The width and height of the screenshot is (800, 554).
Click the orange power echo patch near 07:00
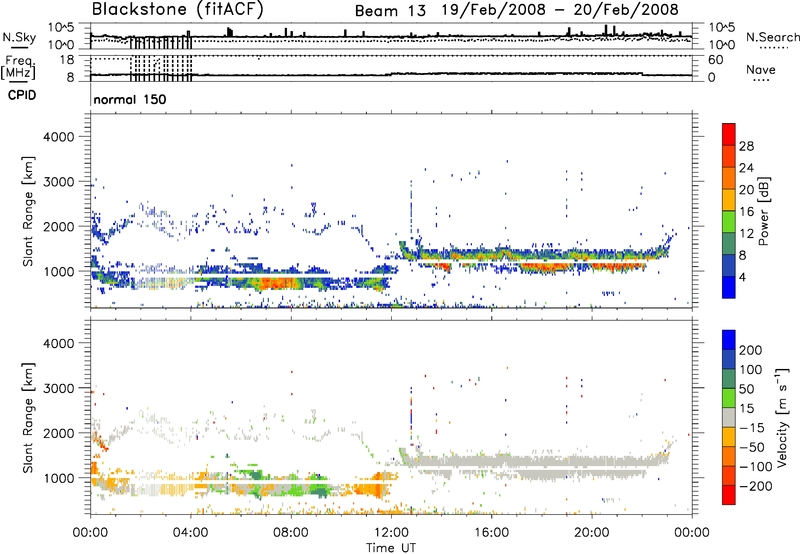(276, 284)
